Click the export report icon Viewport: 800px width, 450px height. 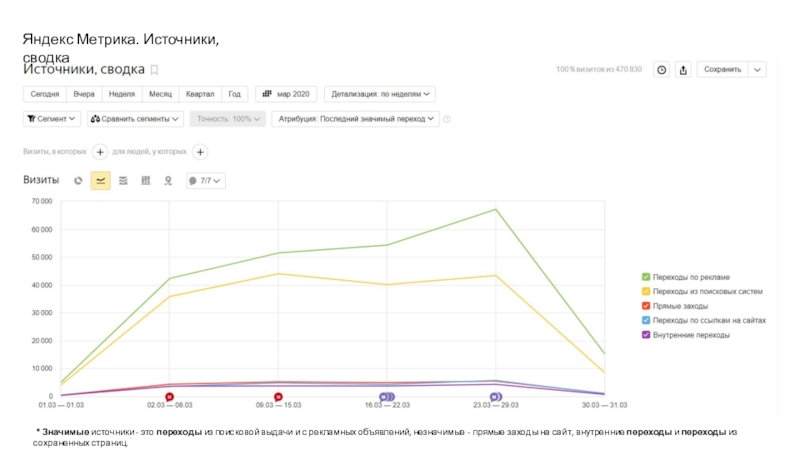coord(683,70)
